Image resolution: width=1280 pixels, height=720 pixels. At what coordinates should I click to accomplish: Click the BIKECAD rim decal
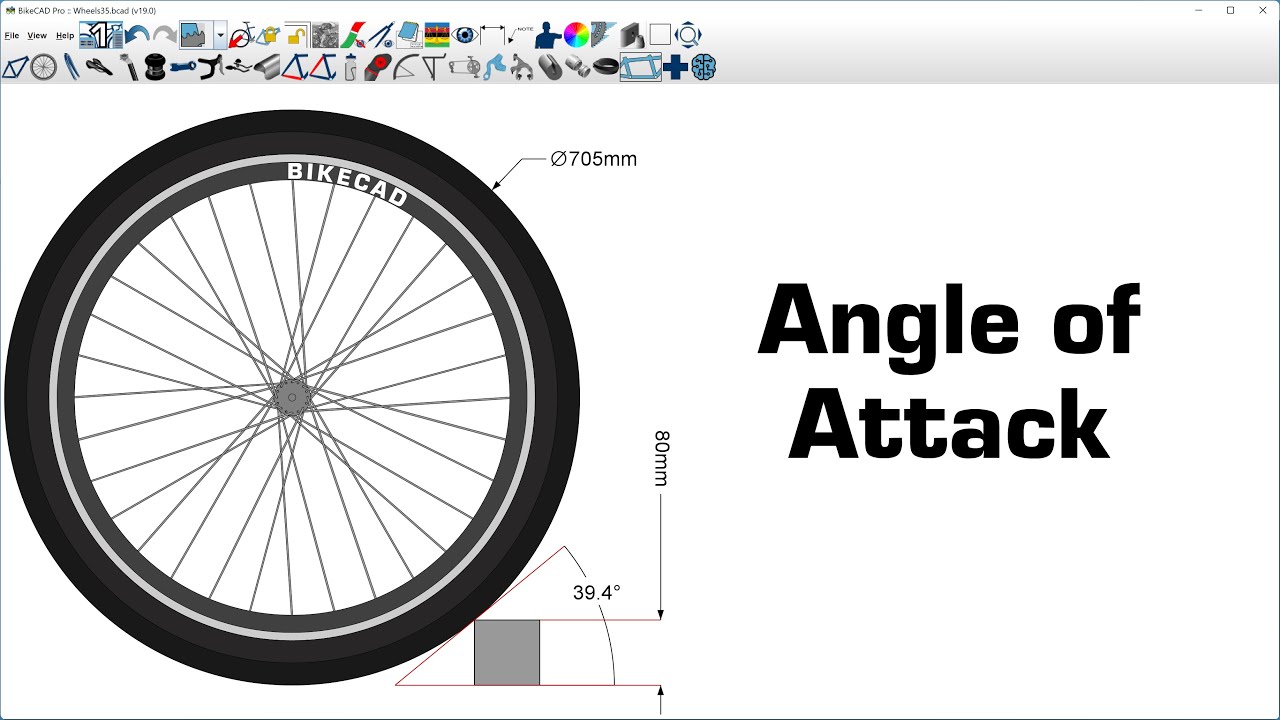347,184
